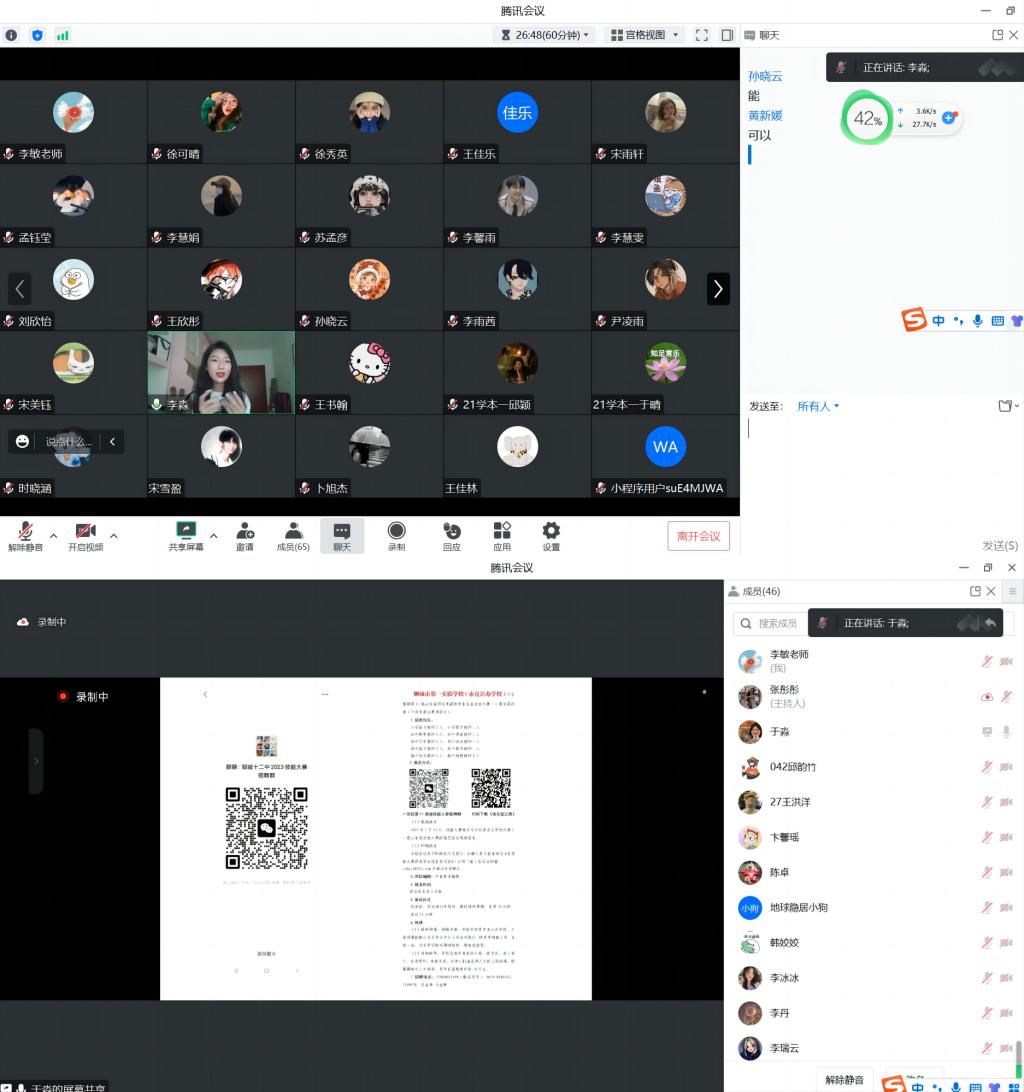Click the network signal status icon
Screen dimensions: 1024x1092
pos(63,35)
